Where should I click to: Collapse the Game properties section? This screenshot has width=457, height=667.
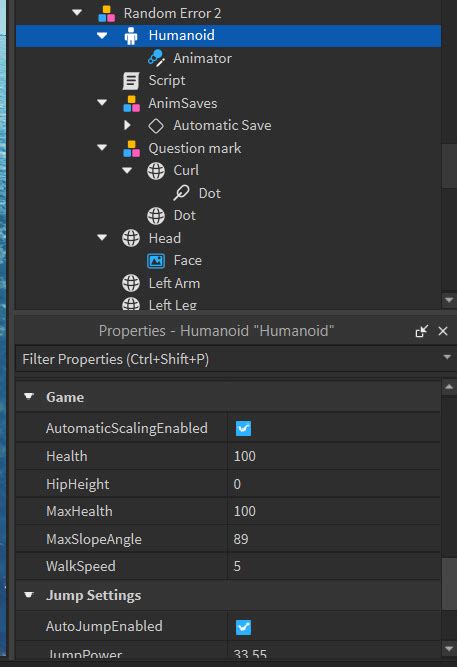coord(29,396)
